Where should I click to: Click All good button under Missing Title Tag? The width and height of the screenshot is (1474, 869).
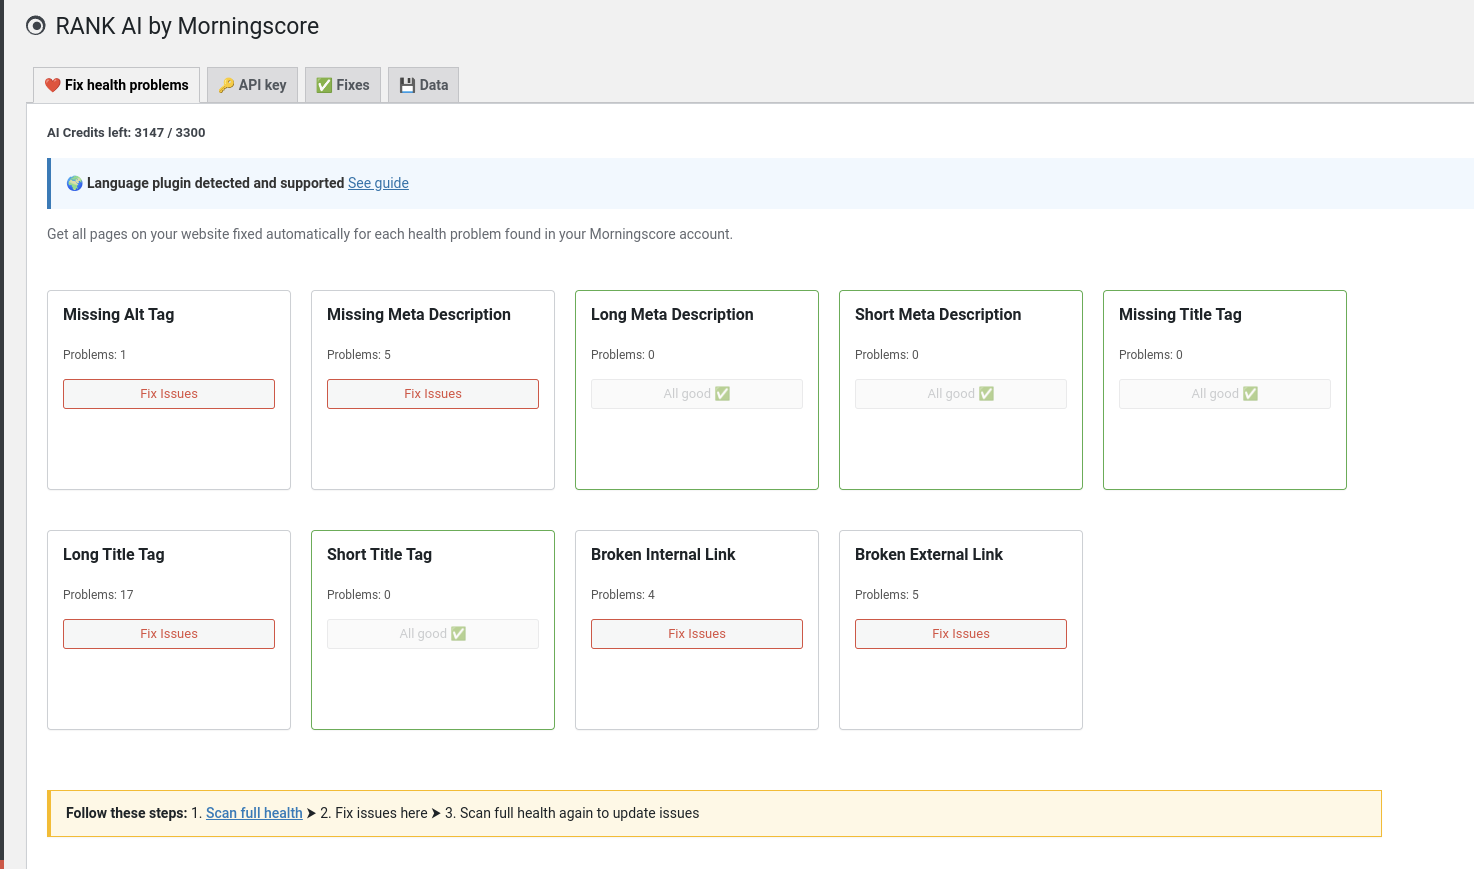pyautogui.click(x=1225, y=394)
